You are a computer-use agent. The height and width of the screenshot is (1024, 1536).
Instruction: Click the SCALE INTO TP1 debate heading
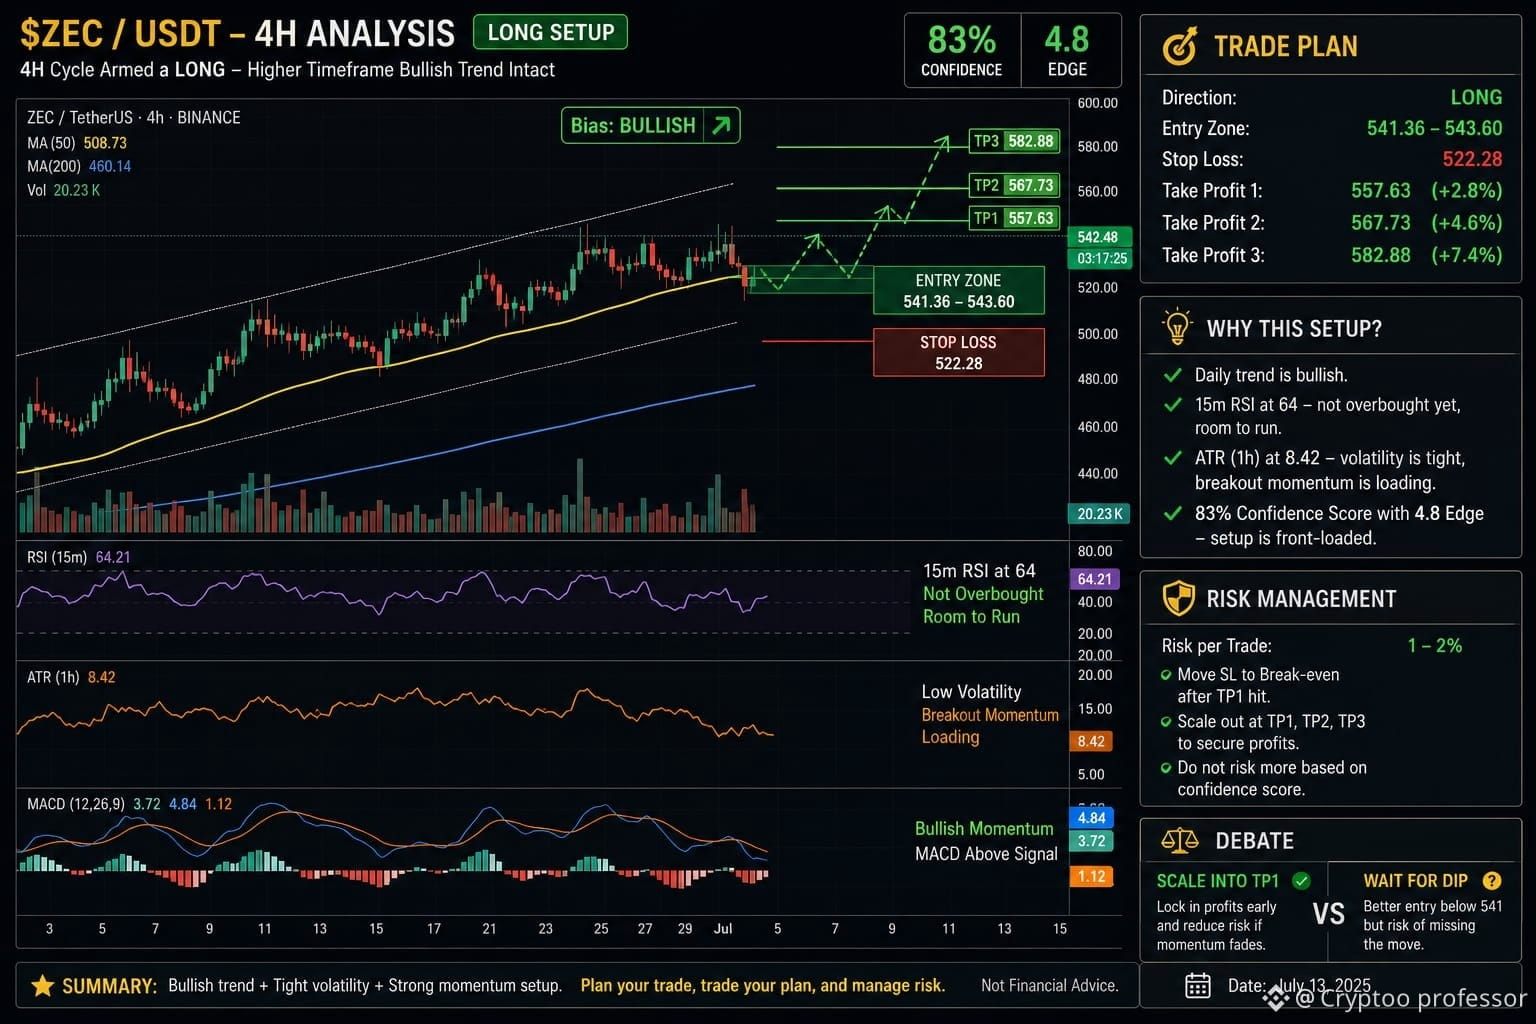(1217, 880)
